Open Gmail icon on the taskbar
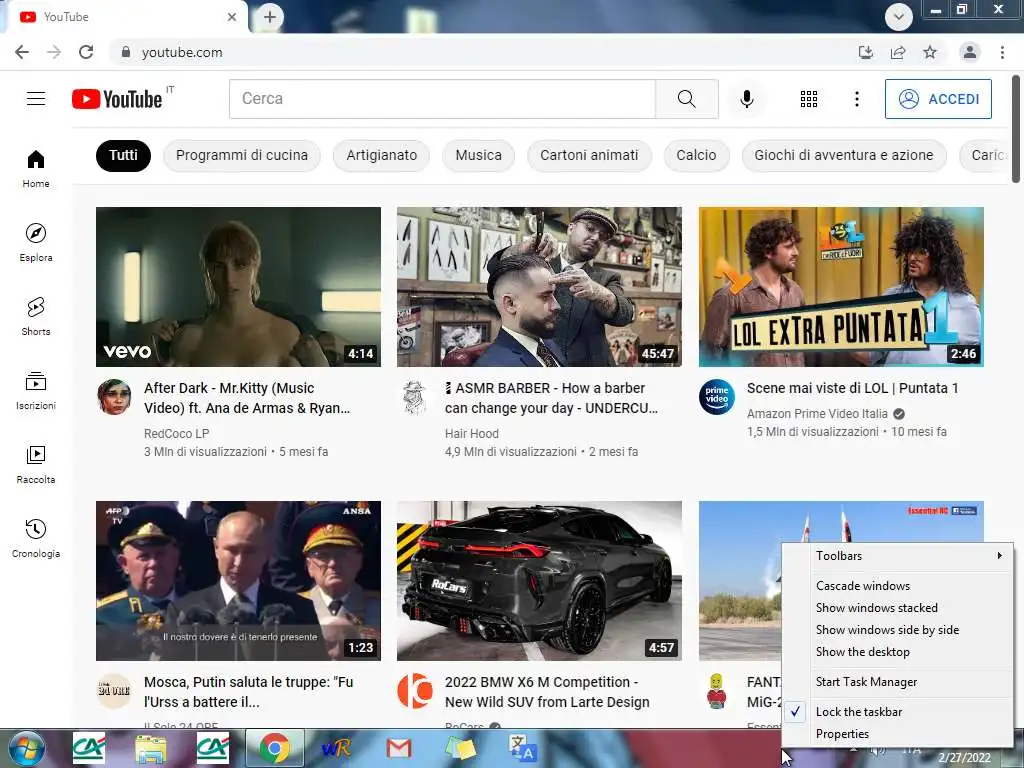Screen dimensions: 1024x768 tap(398, 748)
